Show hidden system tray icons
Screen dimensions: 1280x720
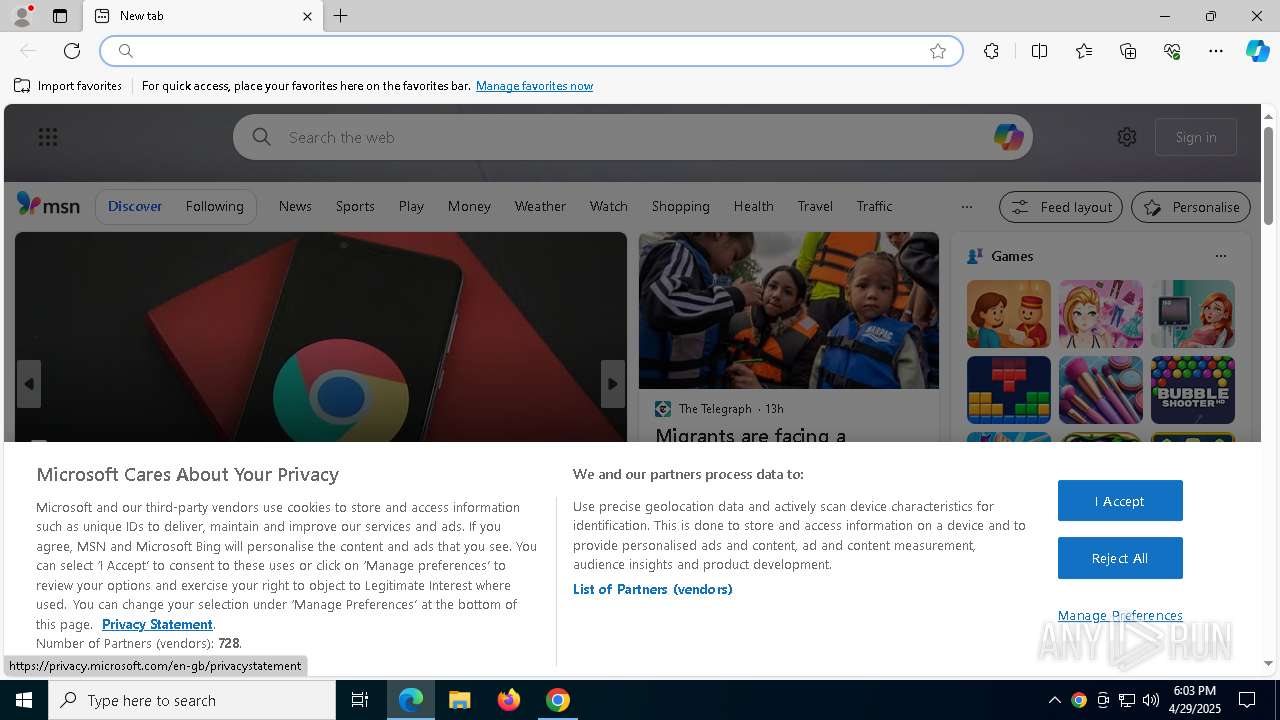coord(1054,700)
